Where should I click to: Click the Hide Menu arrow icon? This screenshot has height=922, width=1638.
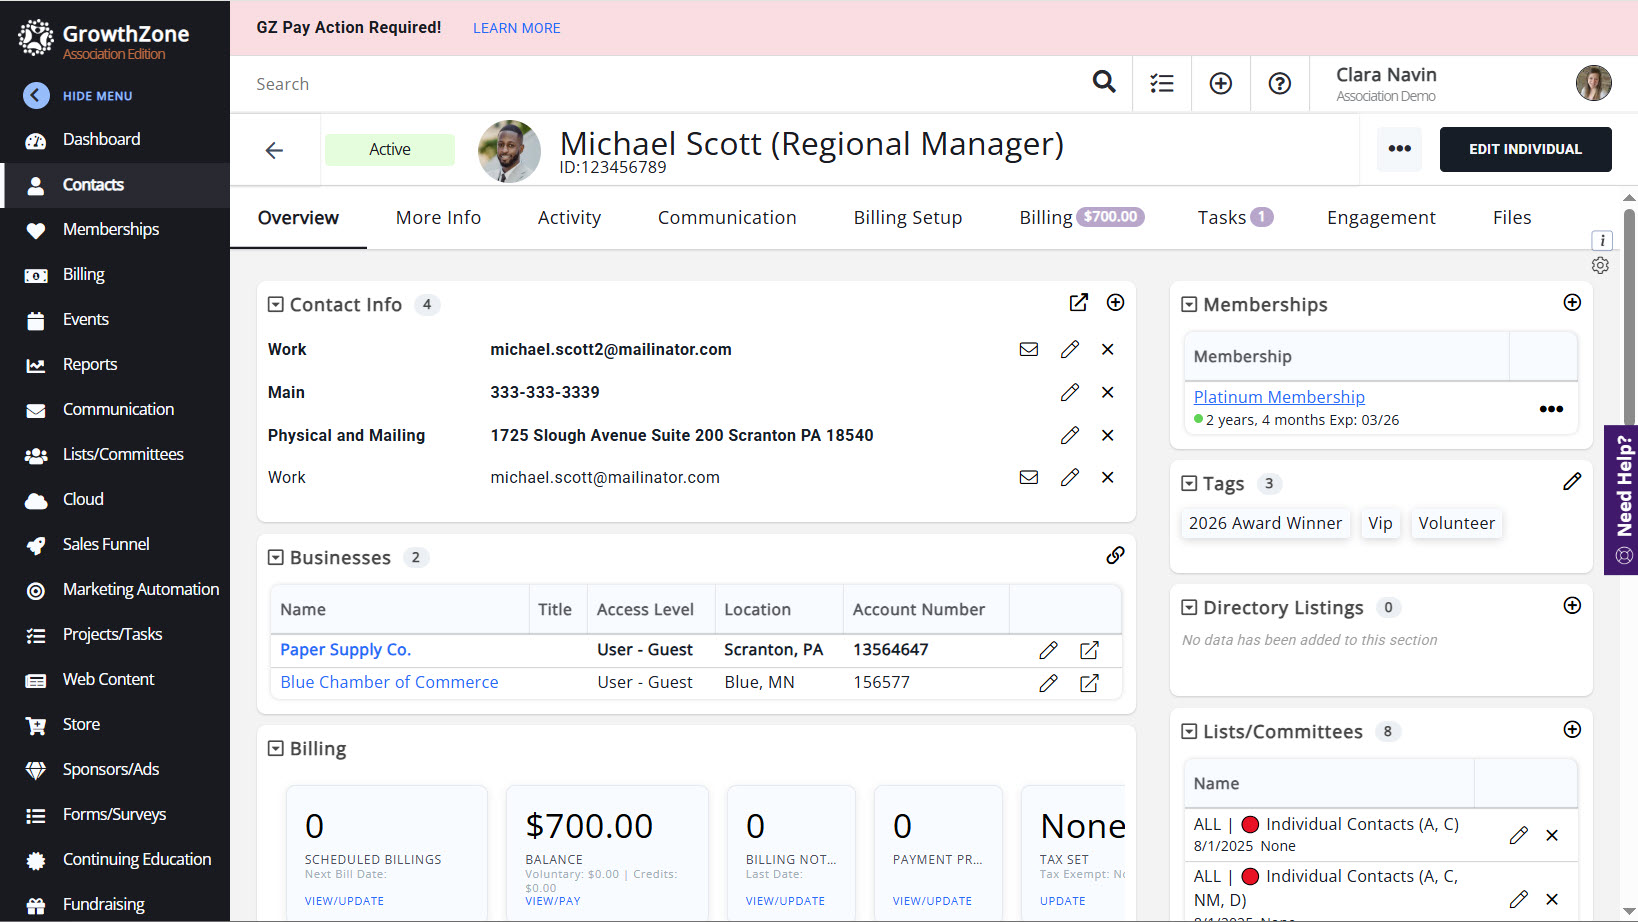pos(36,95)
